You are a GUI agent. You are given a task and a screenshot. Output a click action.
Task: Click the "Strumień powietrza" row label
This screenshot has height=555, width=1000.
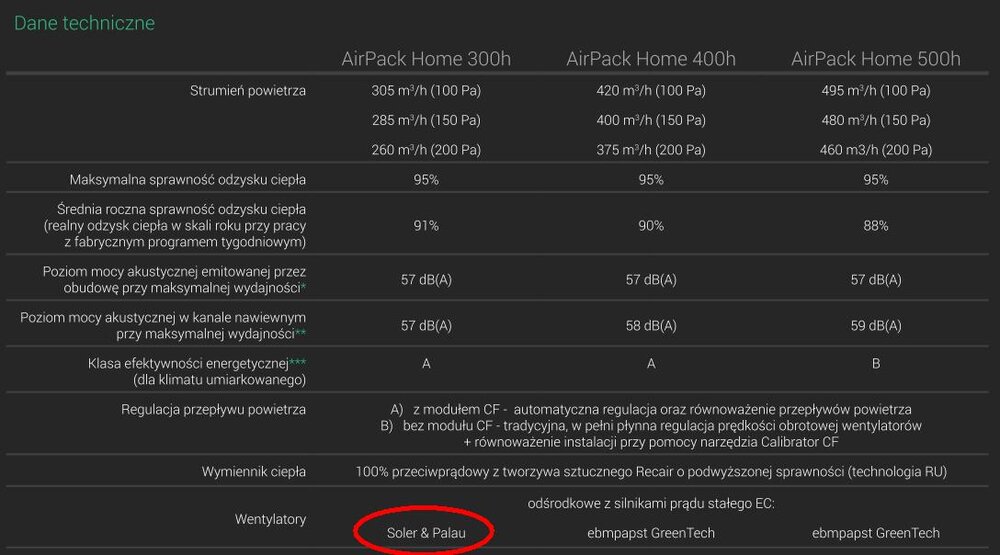248,91
